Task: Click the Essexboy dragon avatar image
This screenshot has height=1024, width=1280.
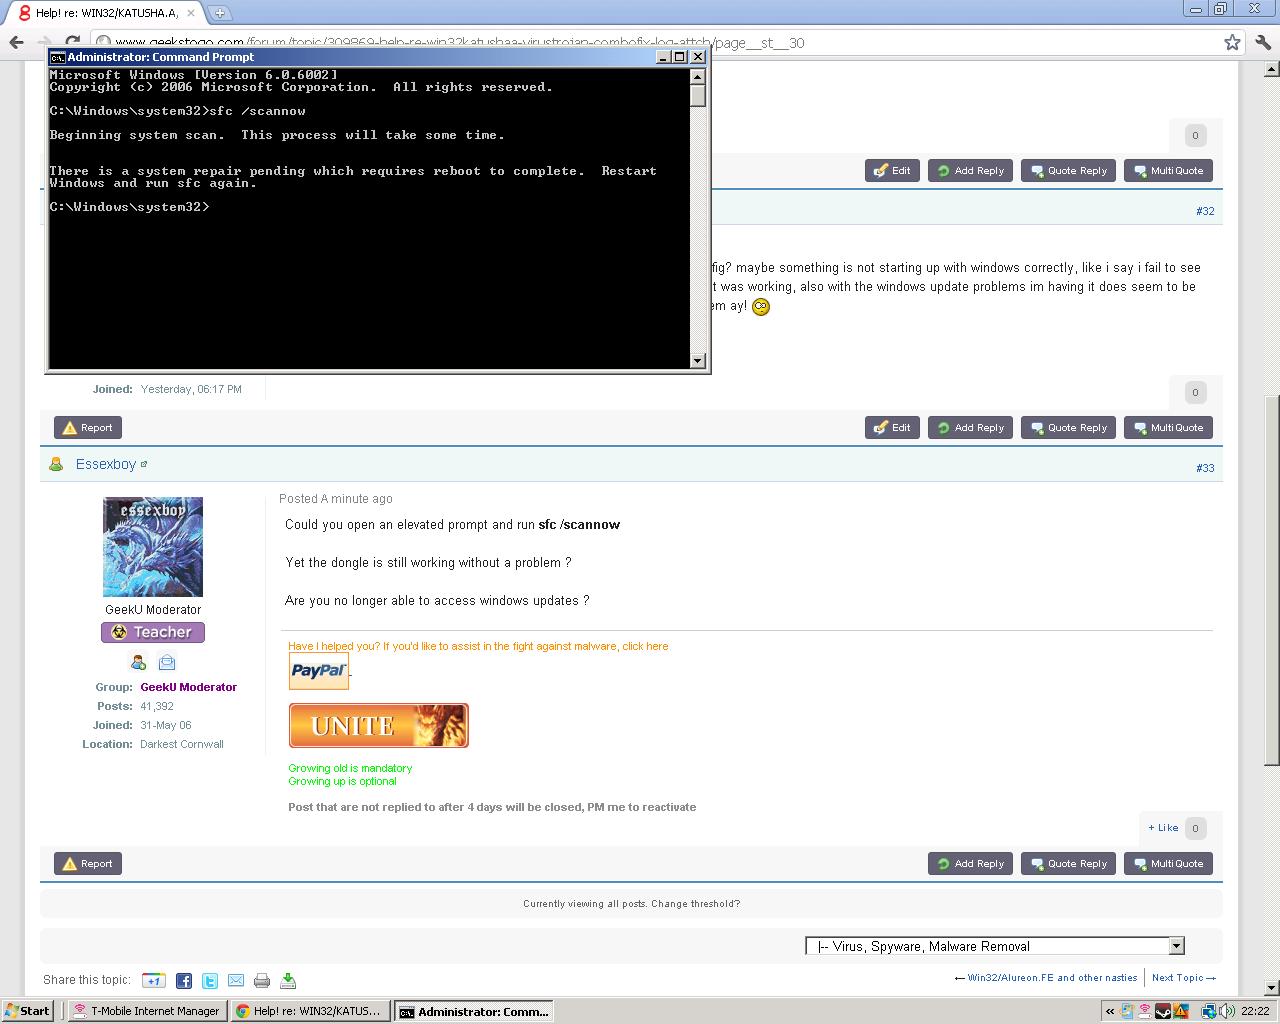Action: 153,547
